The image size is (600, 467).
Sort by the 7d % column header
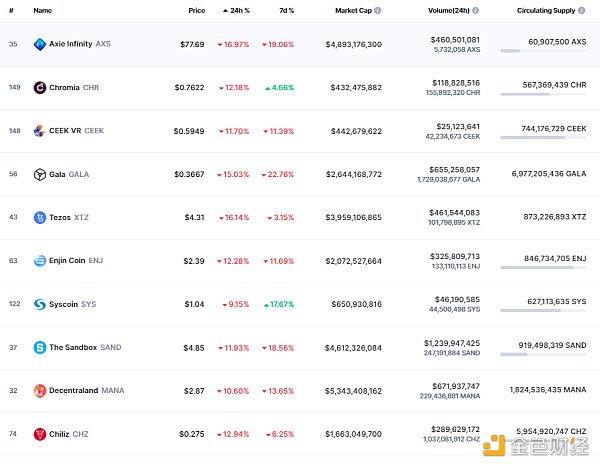click(286, 11)
